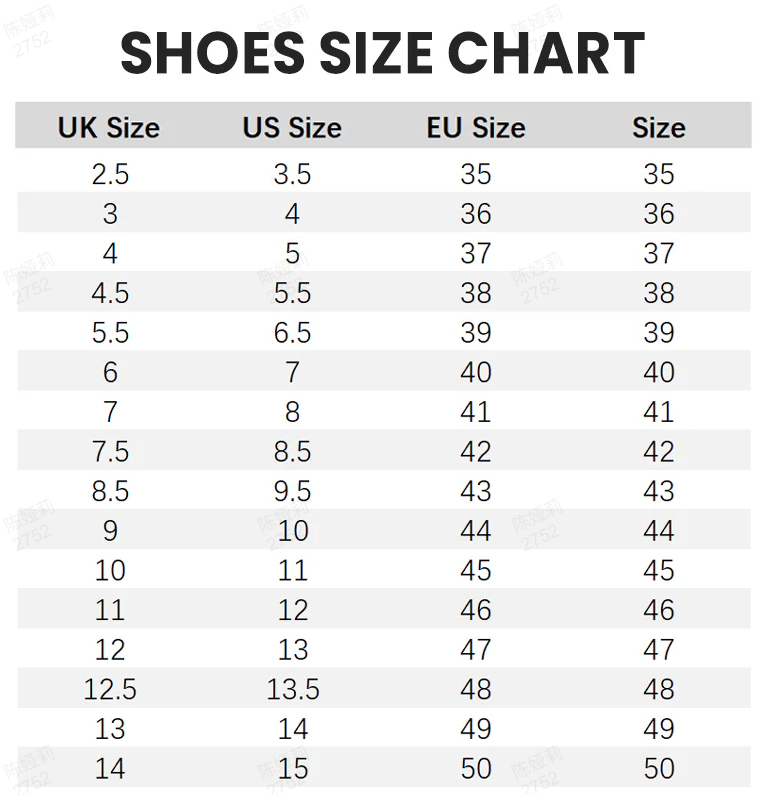Select US size 6.5 cell
Screen dimensions: 760x795
293,333
